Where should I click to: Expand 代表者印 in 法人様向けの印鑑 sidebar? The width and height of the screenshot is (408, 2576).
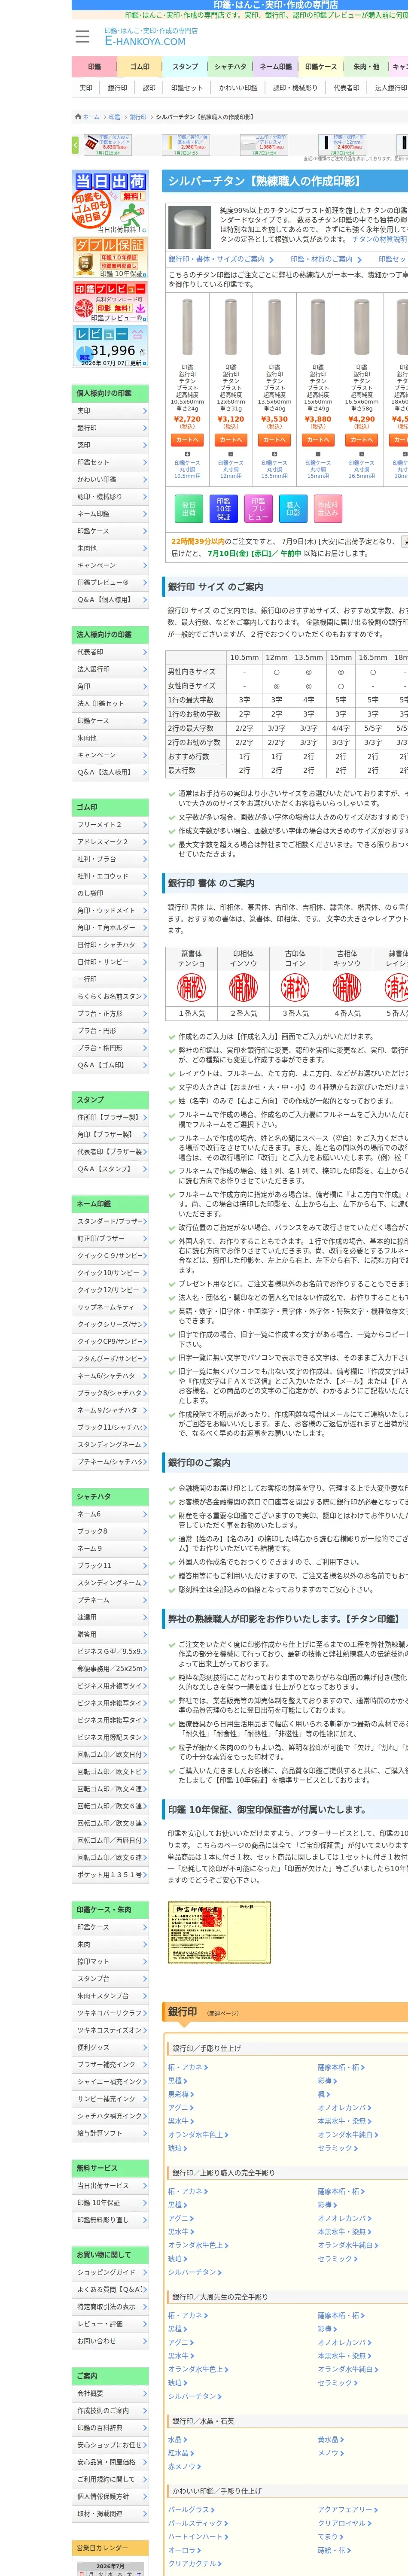coord(110,652)
